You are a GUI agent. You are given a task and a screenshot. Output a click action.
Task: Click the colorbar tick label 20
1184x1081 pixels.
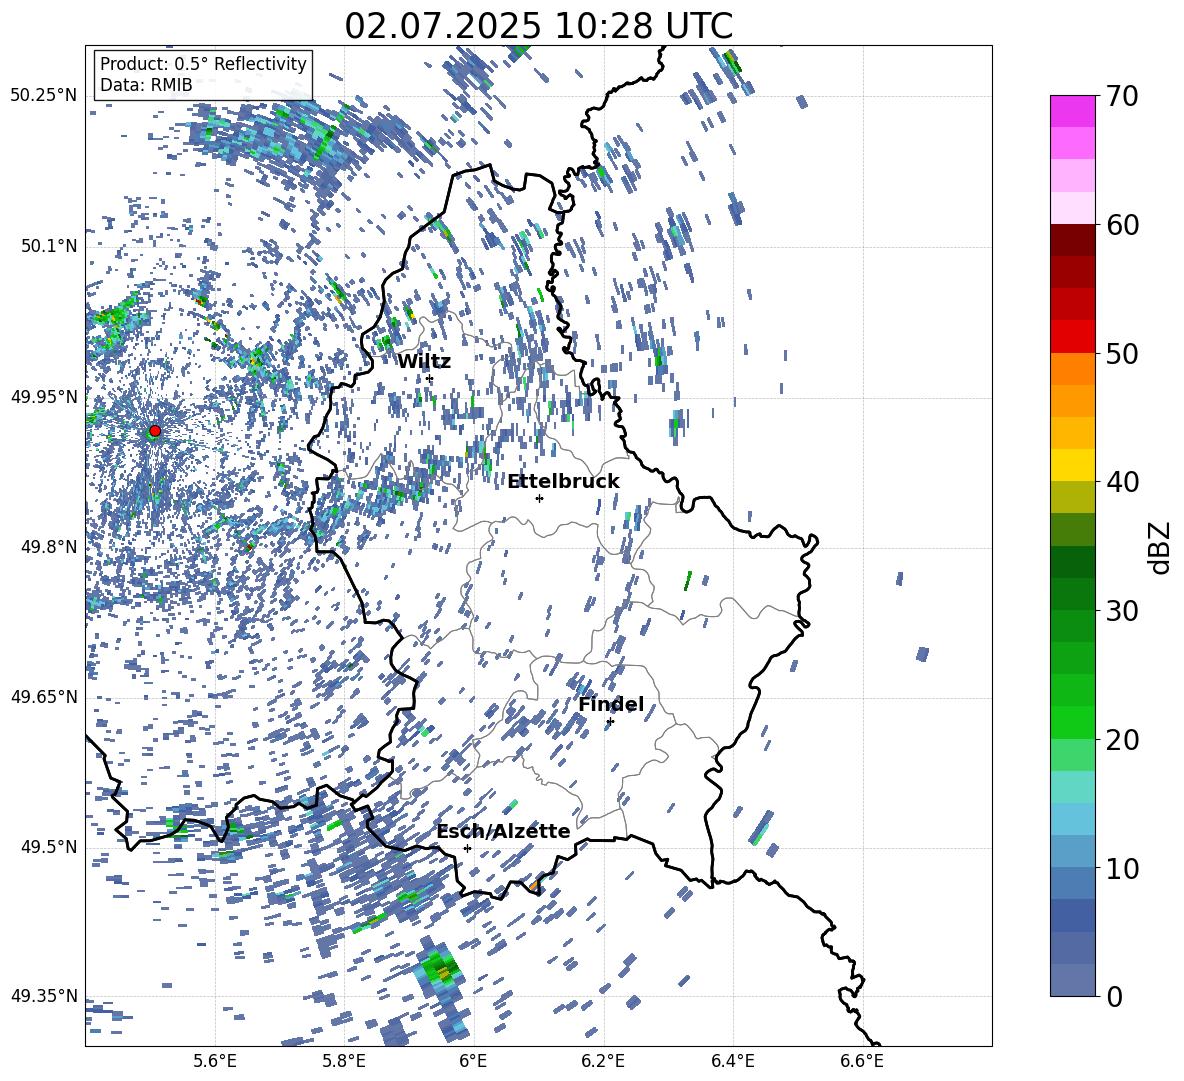(x=1122, y=740)
